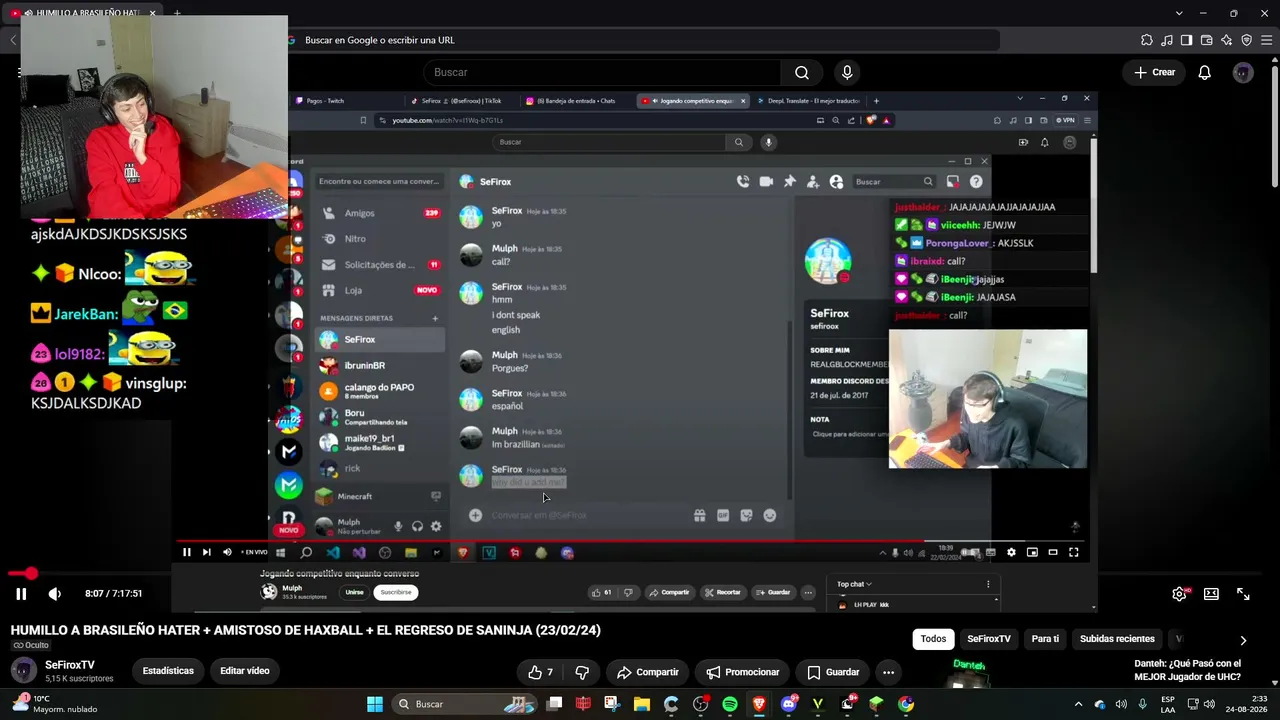The image size is (1280, 720).
Task: Open Spotify from the taskbar
Action: coord(730,704)
